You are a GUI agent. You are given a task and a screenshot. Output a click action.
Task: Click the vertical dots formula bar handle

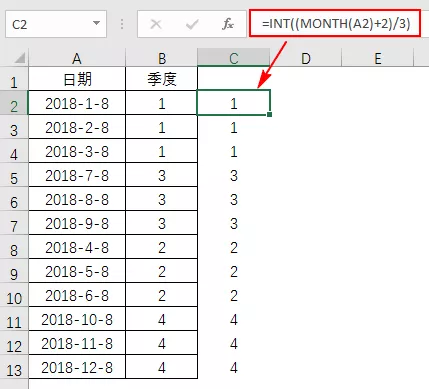122,24
